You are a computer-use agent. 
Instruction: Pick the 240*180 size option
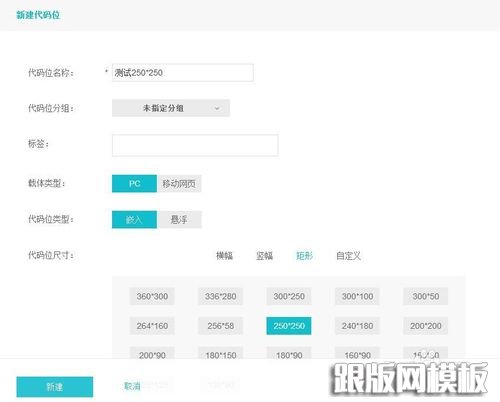(x=357, y=326)
